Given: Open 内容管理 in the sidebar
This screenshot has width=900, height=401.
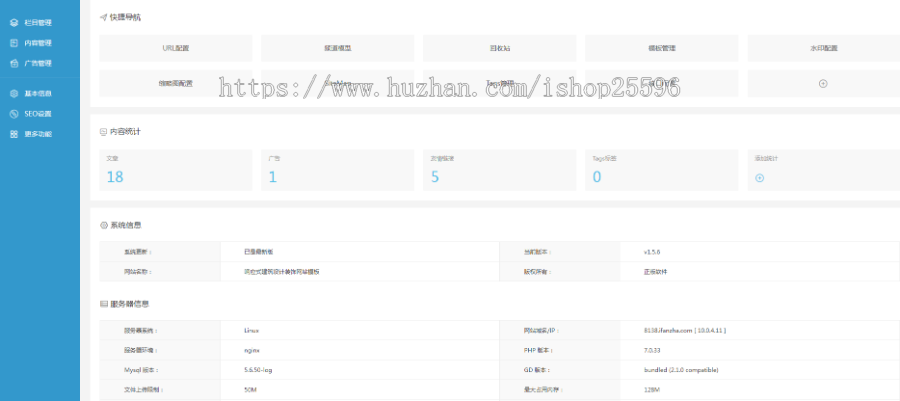Looking at the screenshot, I should coord(40,43).
